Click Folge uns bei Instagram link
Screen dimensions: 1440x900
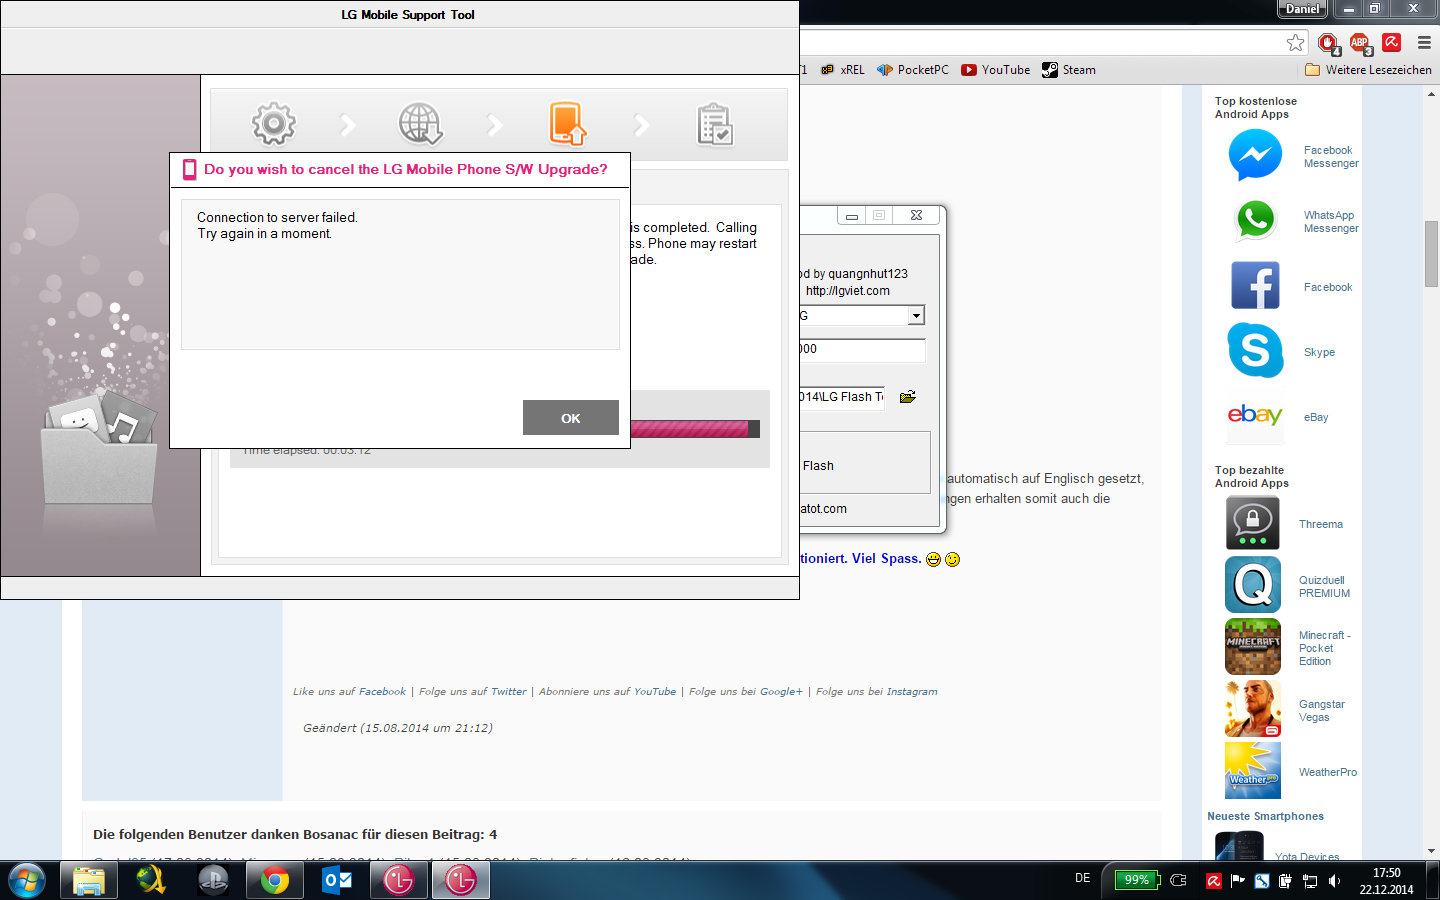coord(877,691)
